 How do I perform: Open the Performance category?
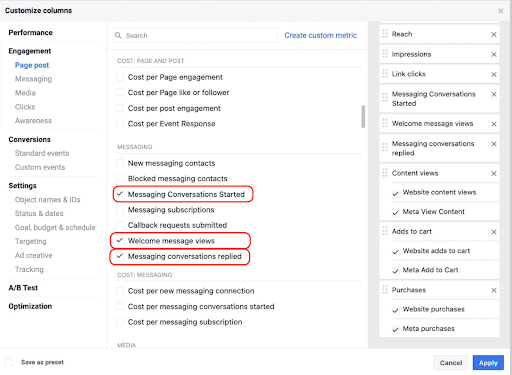pyautogui.click(x=31, y=32)
